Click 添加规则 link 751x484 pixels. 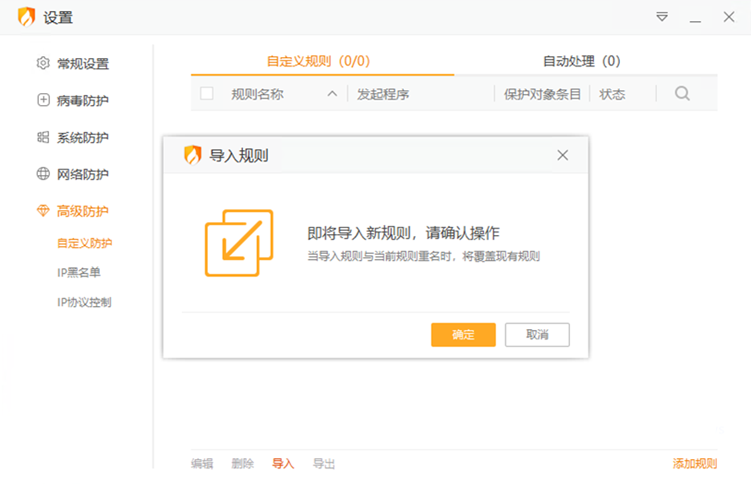(x=694, y=463)
